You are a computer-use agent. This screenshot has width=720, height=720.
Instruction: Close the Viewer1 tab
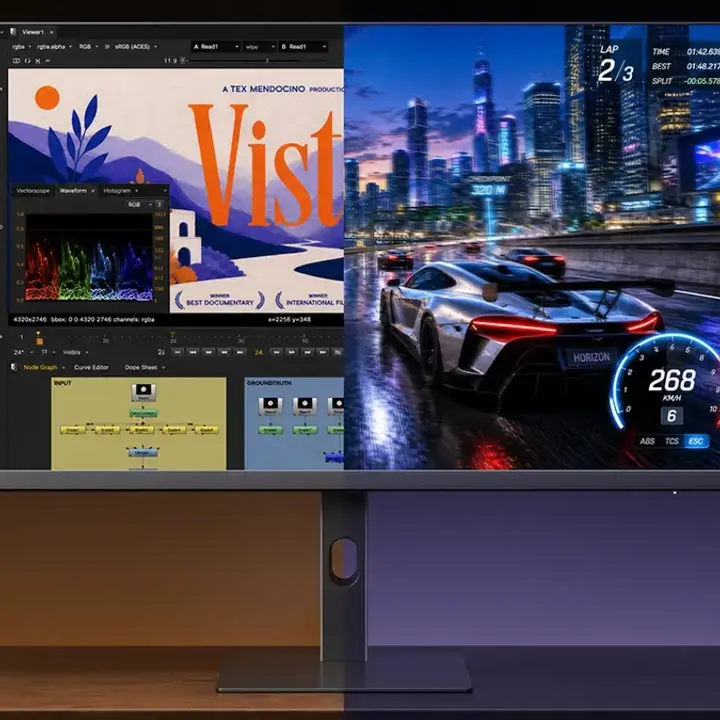(51, 32)
